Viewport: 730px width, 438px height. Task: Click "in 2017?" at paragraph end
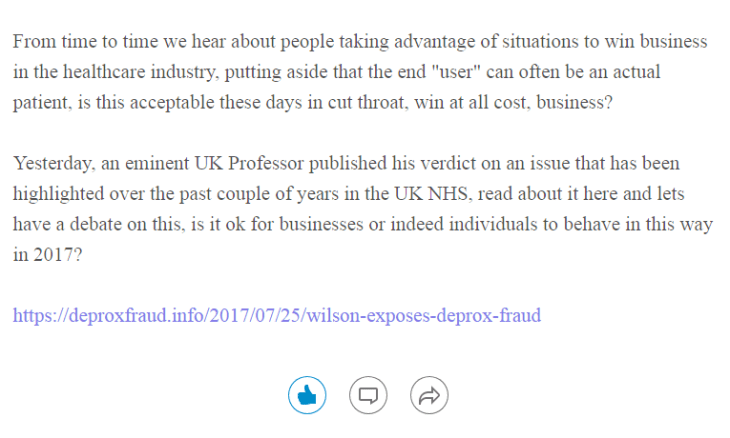[47, 254]
